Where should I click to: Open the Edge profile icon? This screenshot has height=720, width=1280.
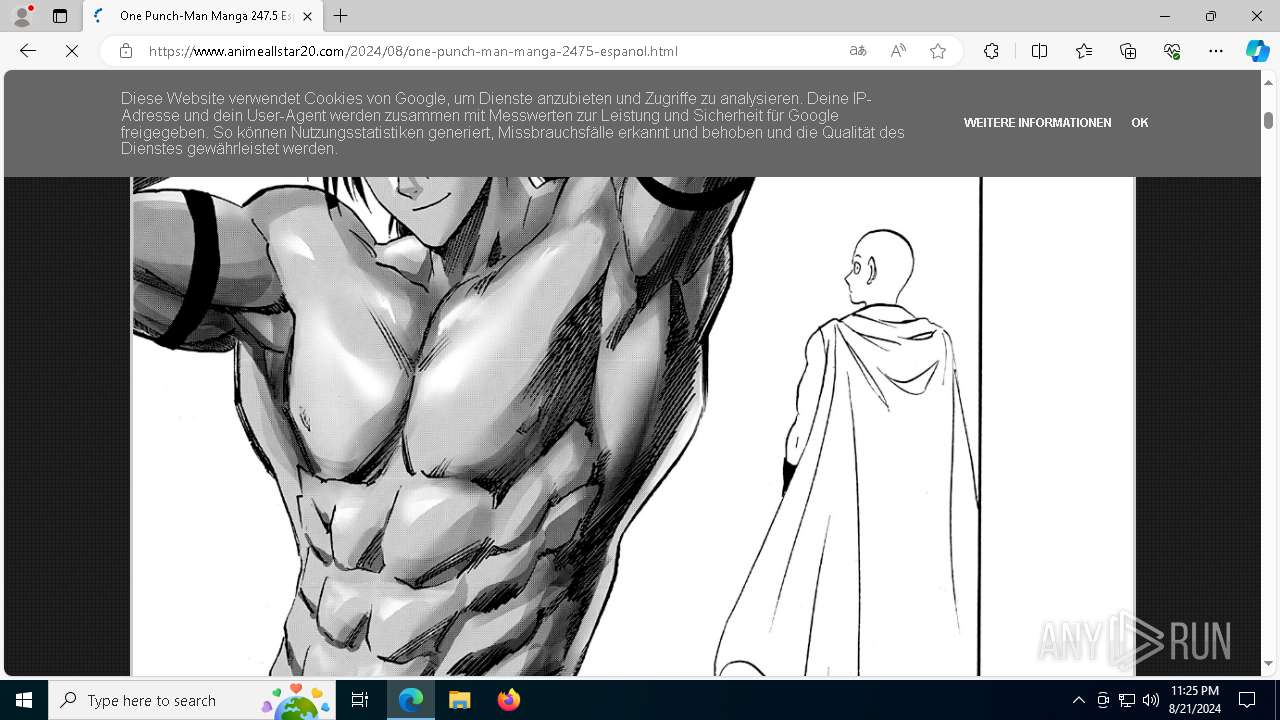(x=22, y=16)
